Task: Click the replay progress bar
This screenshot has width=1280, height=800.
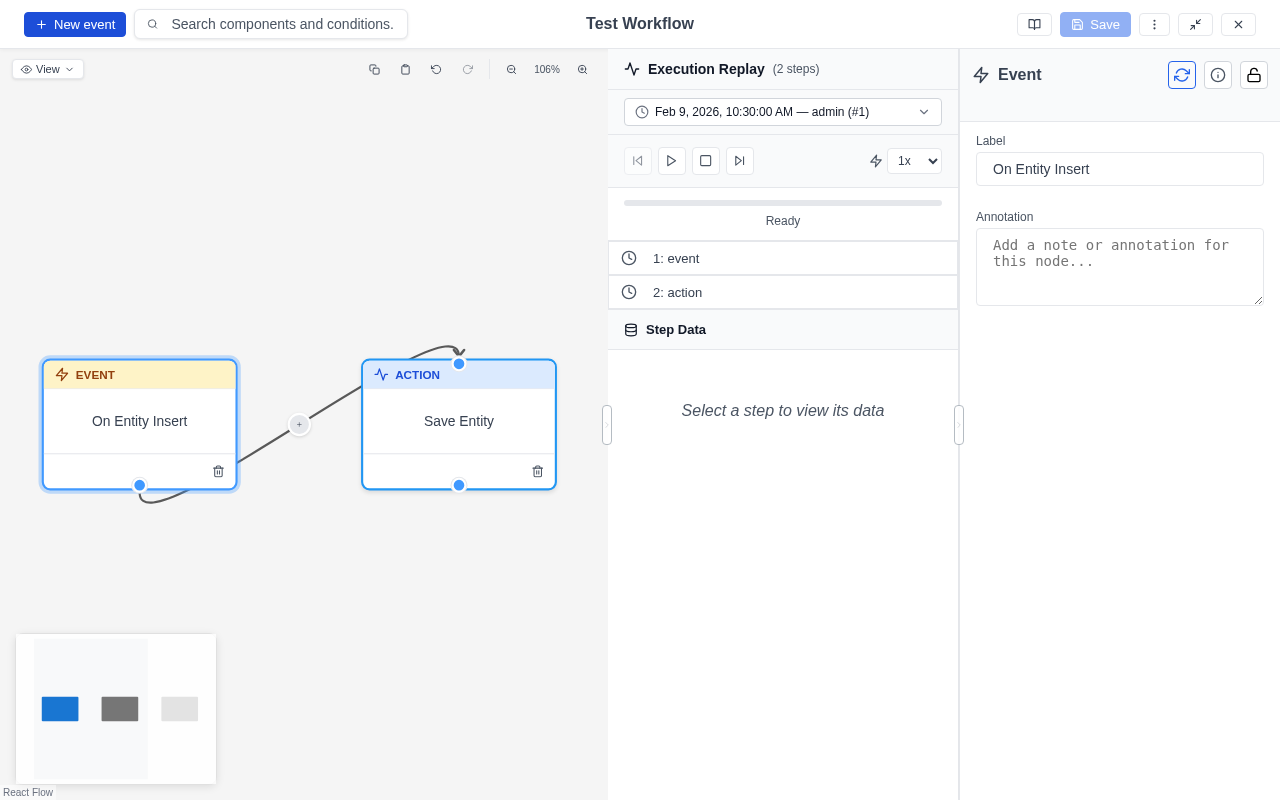Action: [783, 202]
